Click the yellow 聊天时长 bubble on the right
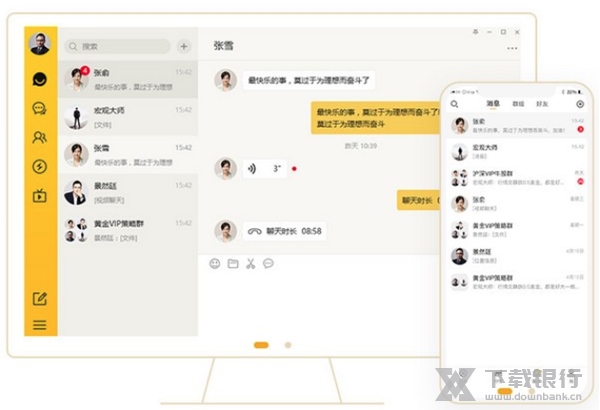The width and height of the screenshot is (600, 410). 419,200
